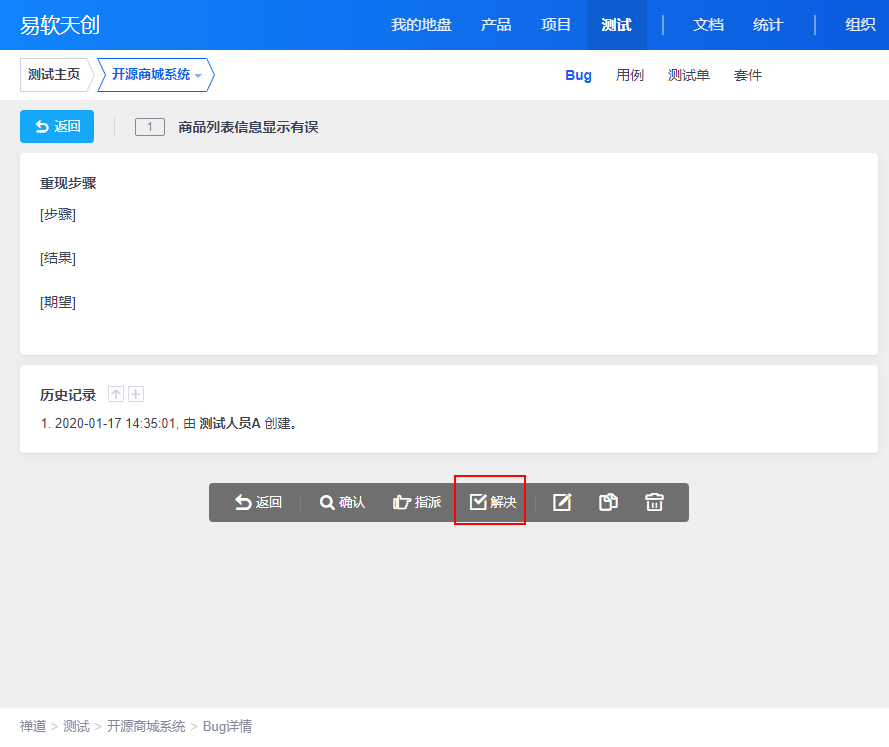Click the Bug详情 footer breadcrumb text

click(x=227, y=726)
